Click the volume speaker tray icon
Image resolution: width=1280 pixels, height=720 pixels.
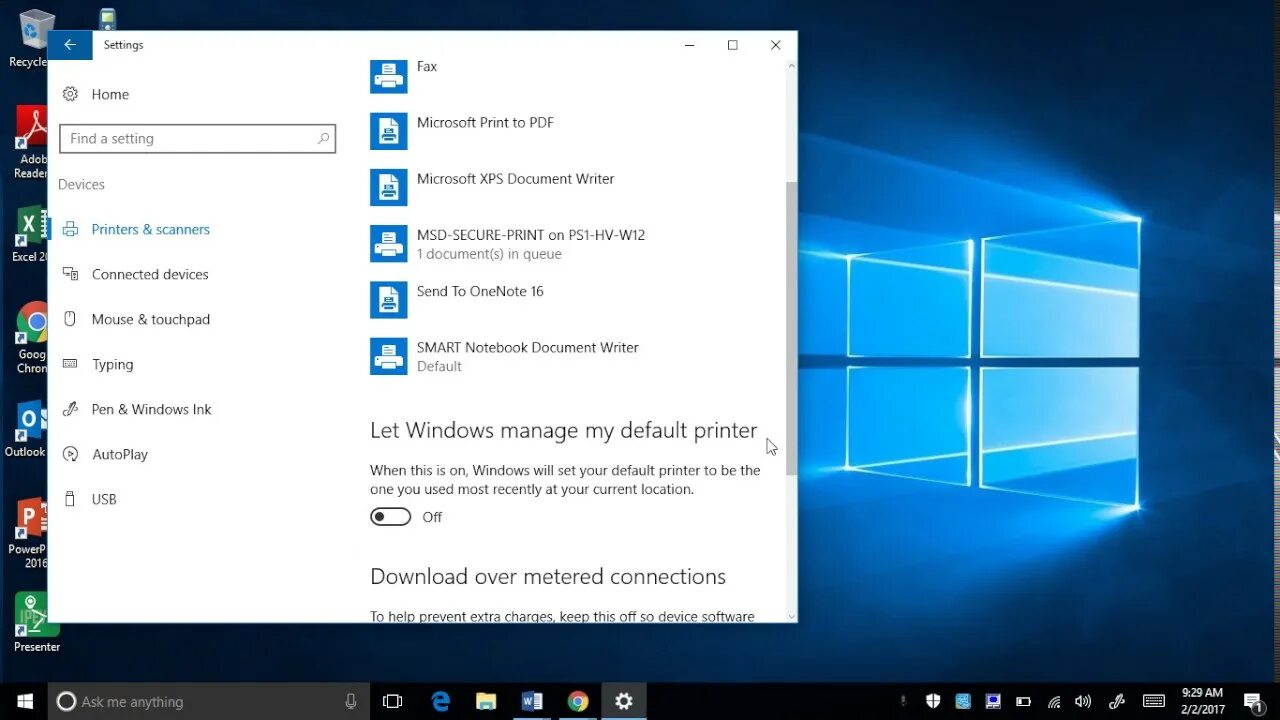(1083, 701)
